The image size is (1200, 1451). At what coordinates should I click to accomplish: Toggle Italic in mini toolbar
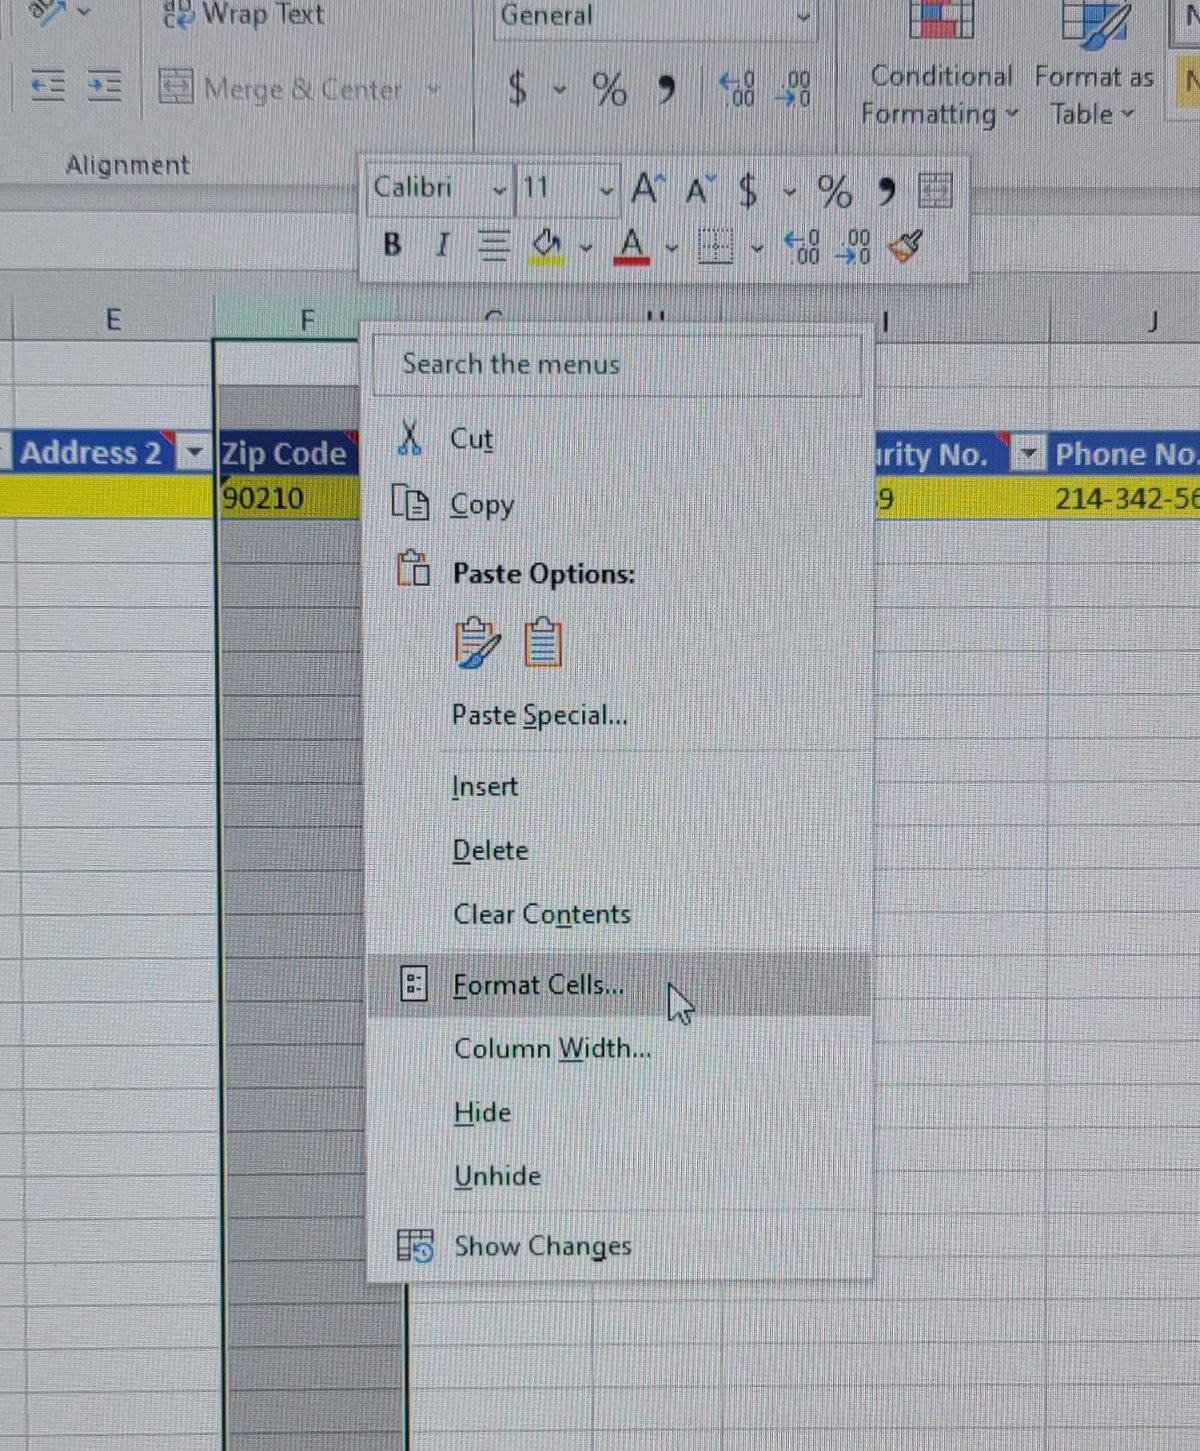coord(442,244)
